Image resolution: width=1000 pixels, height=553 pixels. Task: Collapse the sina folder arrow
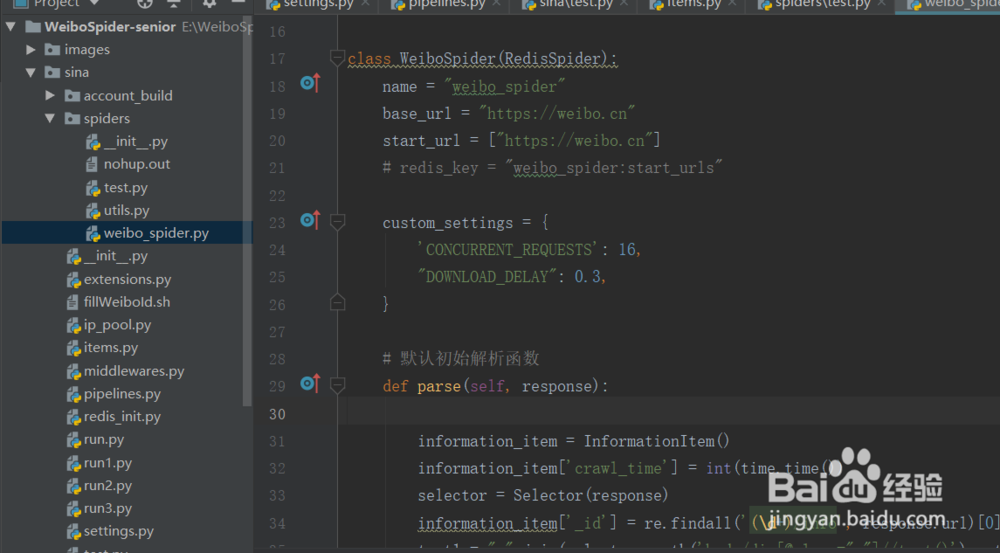click(31, 72)
